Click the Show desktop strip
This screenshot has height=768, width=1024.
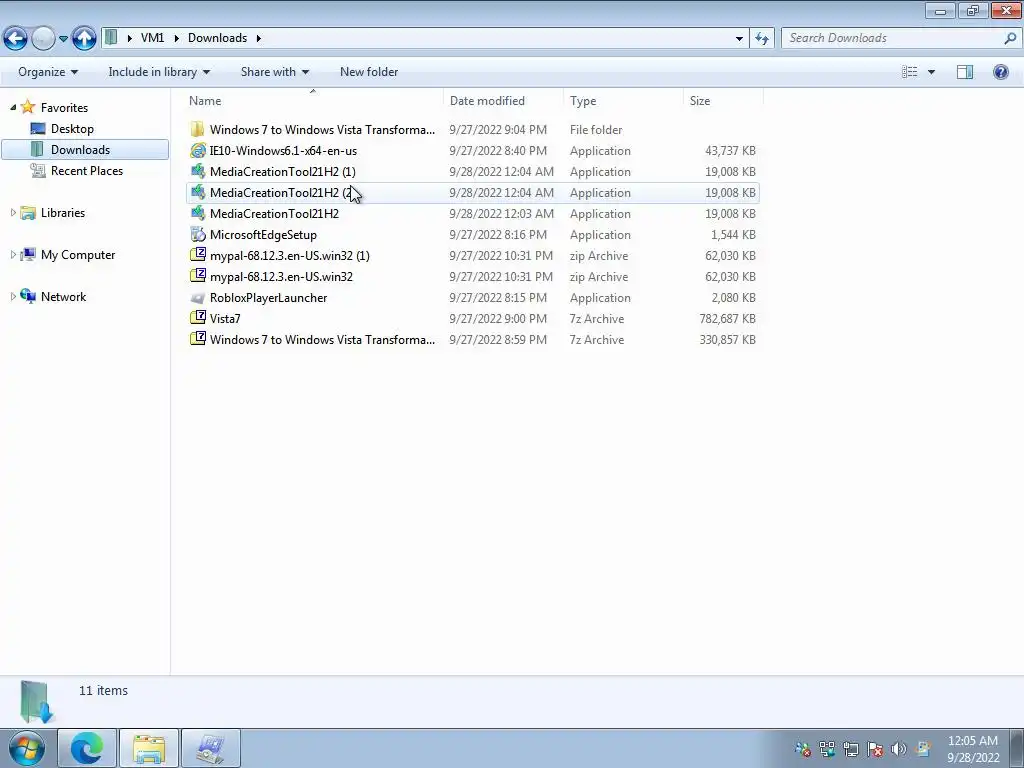[x=1016, y=748]
